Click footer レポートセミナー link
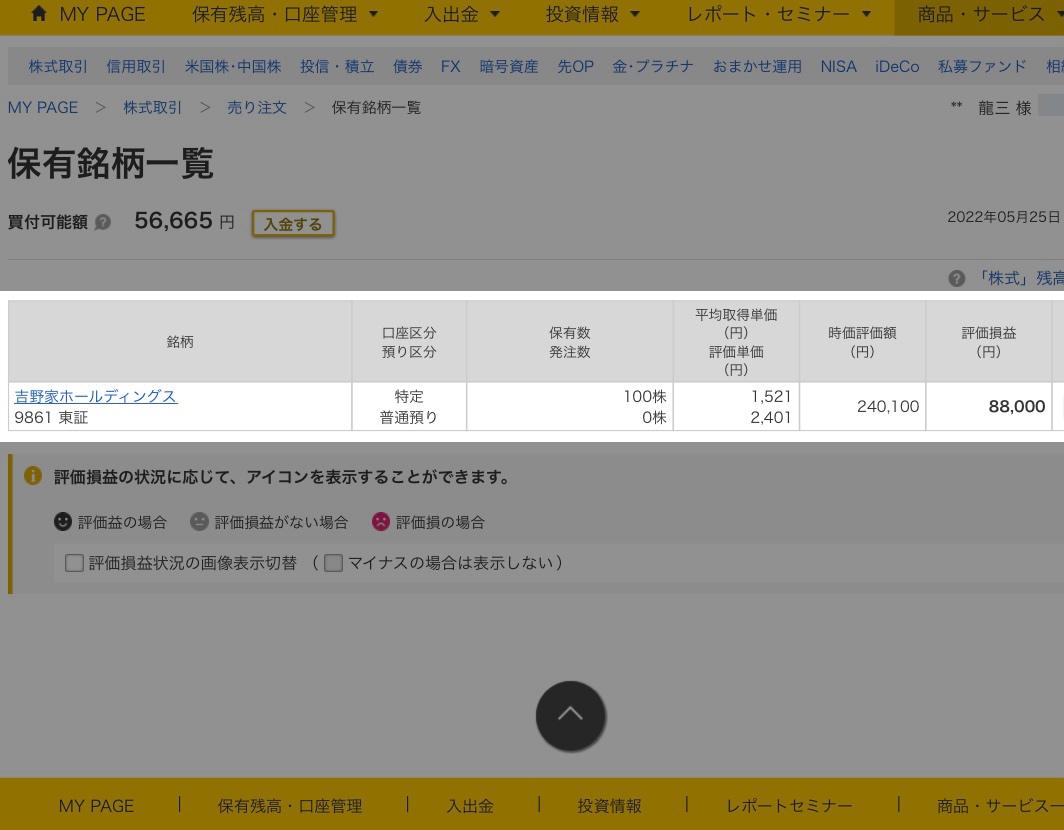 click(789, 806)
